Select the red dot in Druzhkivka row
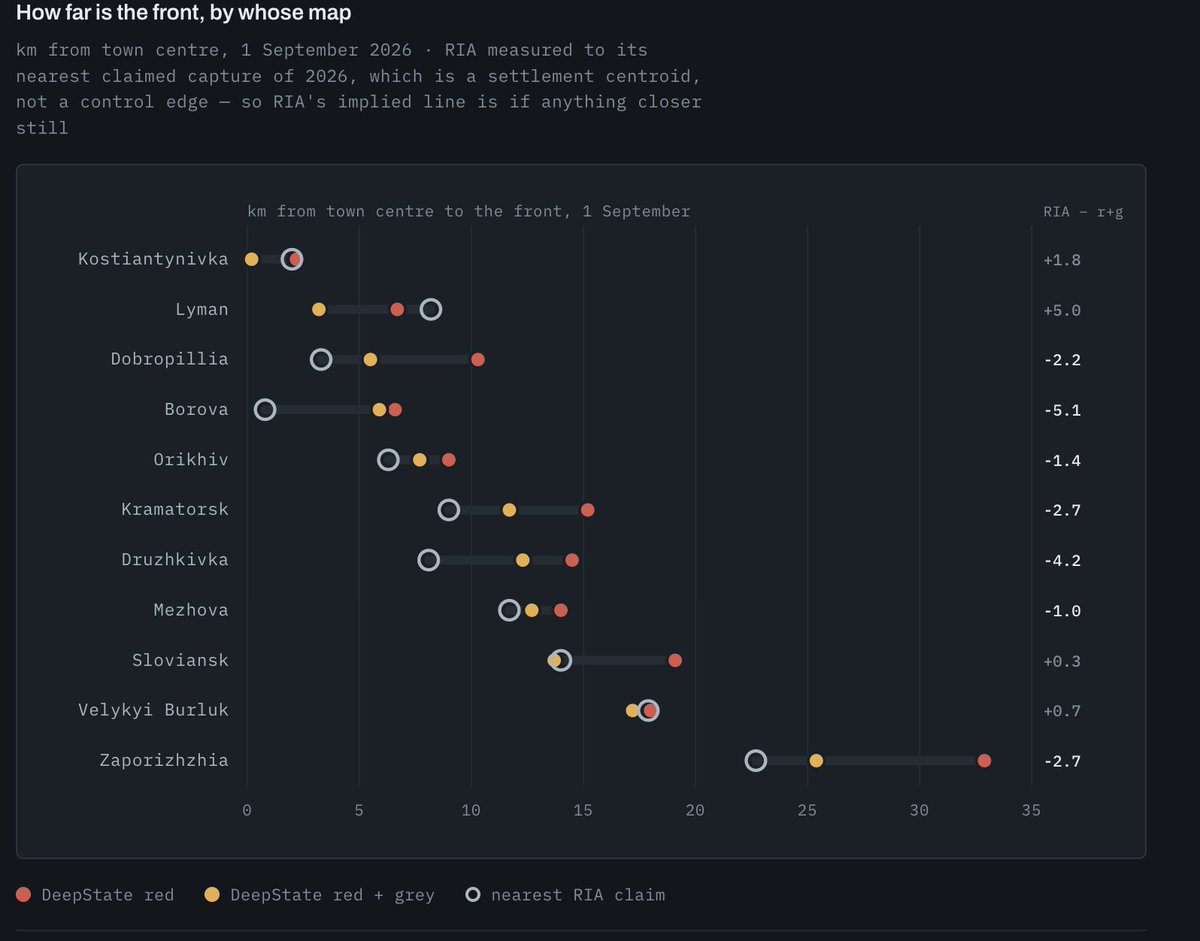 coord(572,560)
